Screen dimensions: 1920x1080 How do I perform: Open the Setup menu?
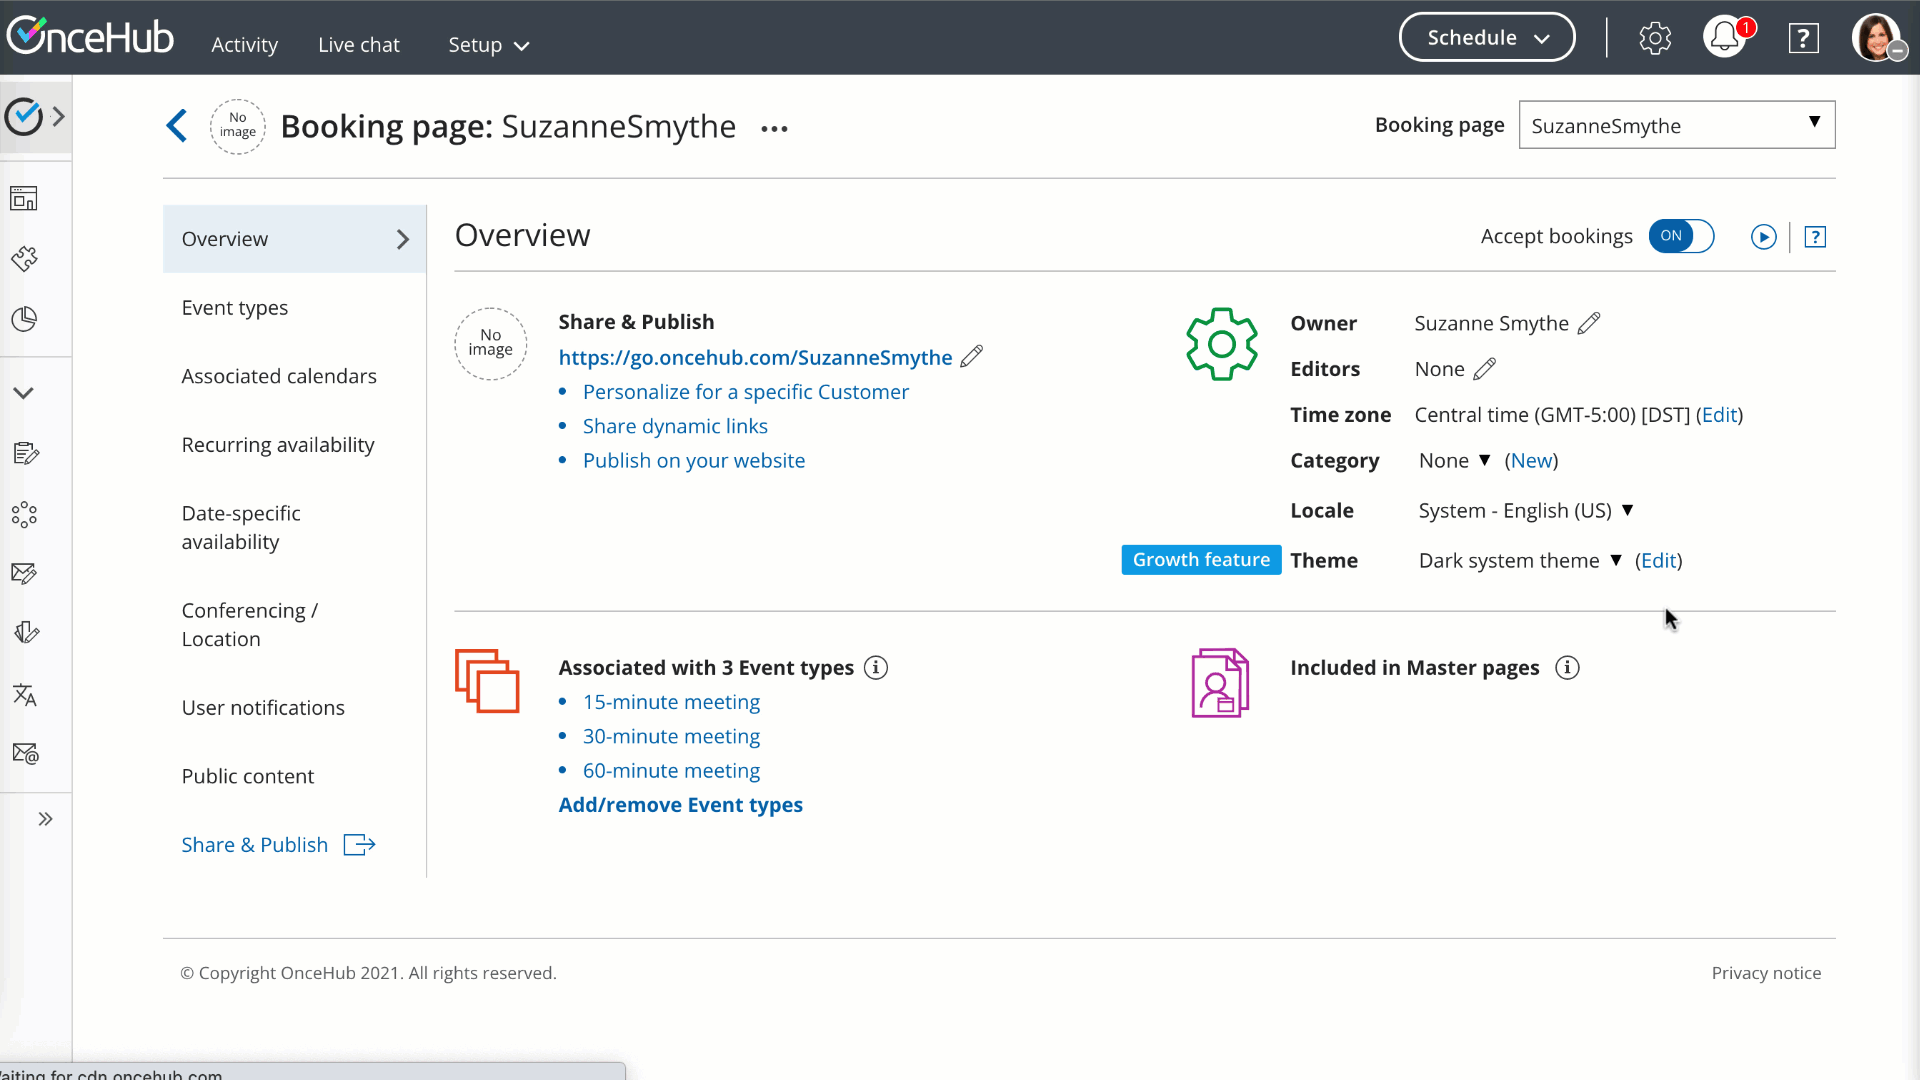(x=488, y=45)
